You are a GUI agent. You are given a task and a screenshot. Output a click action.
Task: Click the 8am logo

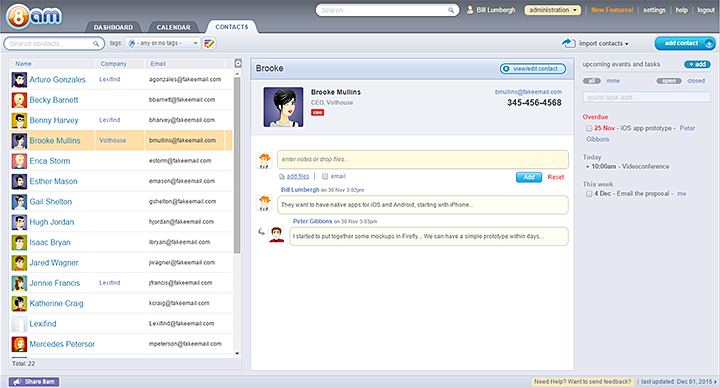[34, 17]
